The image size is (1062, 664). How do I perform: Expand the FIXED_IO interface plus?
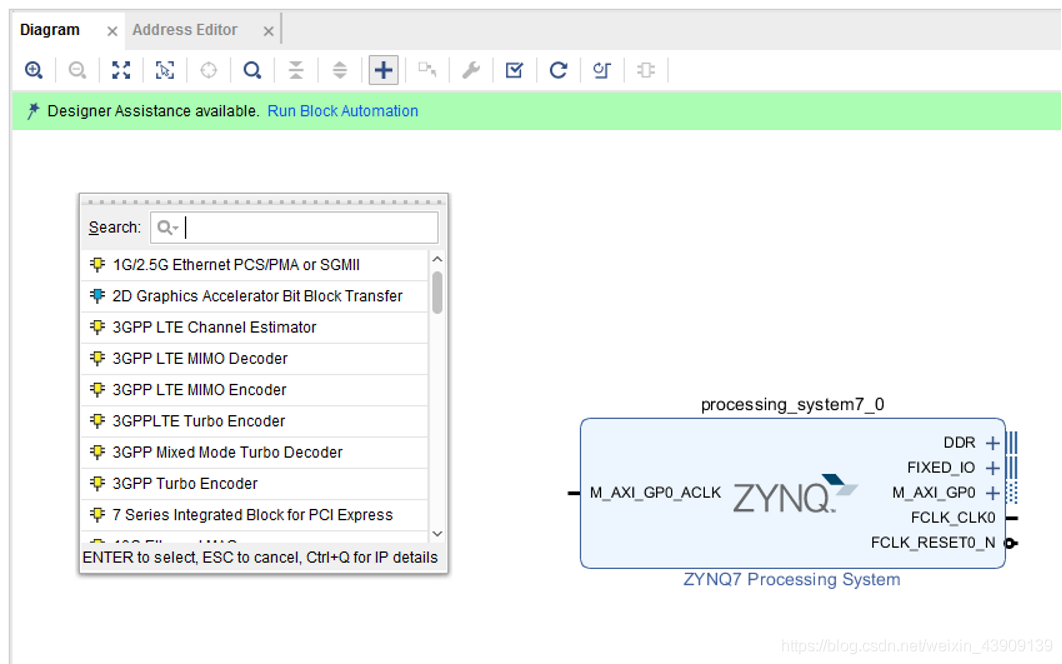pos(992,468)
